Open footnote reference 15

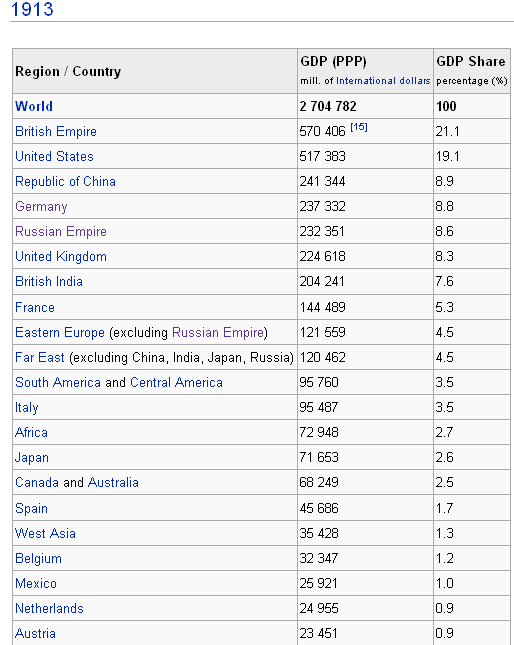(x=359, y=127)
